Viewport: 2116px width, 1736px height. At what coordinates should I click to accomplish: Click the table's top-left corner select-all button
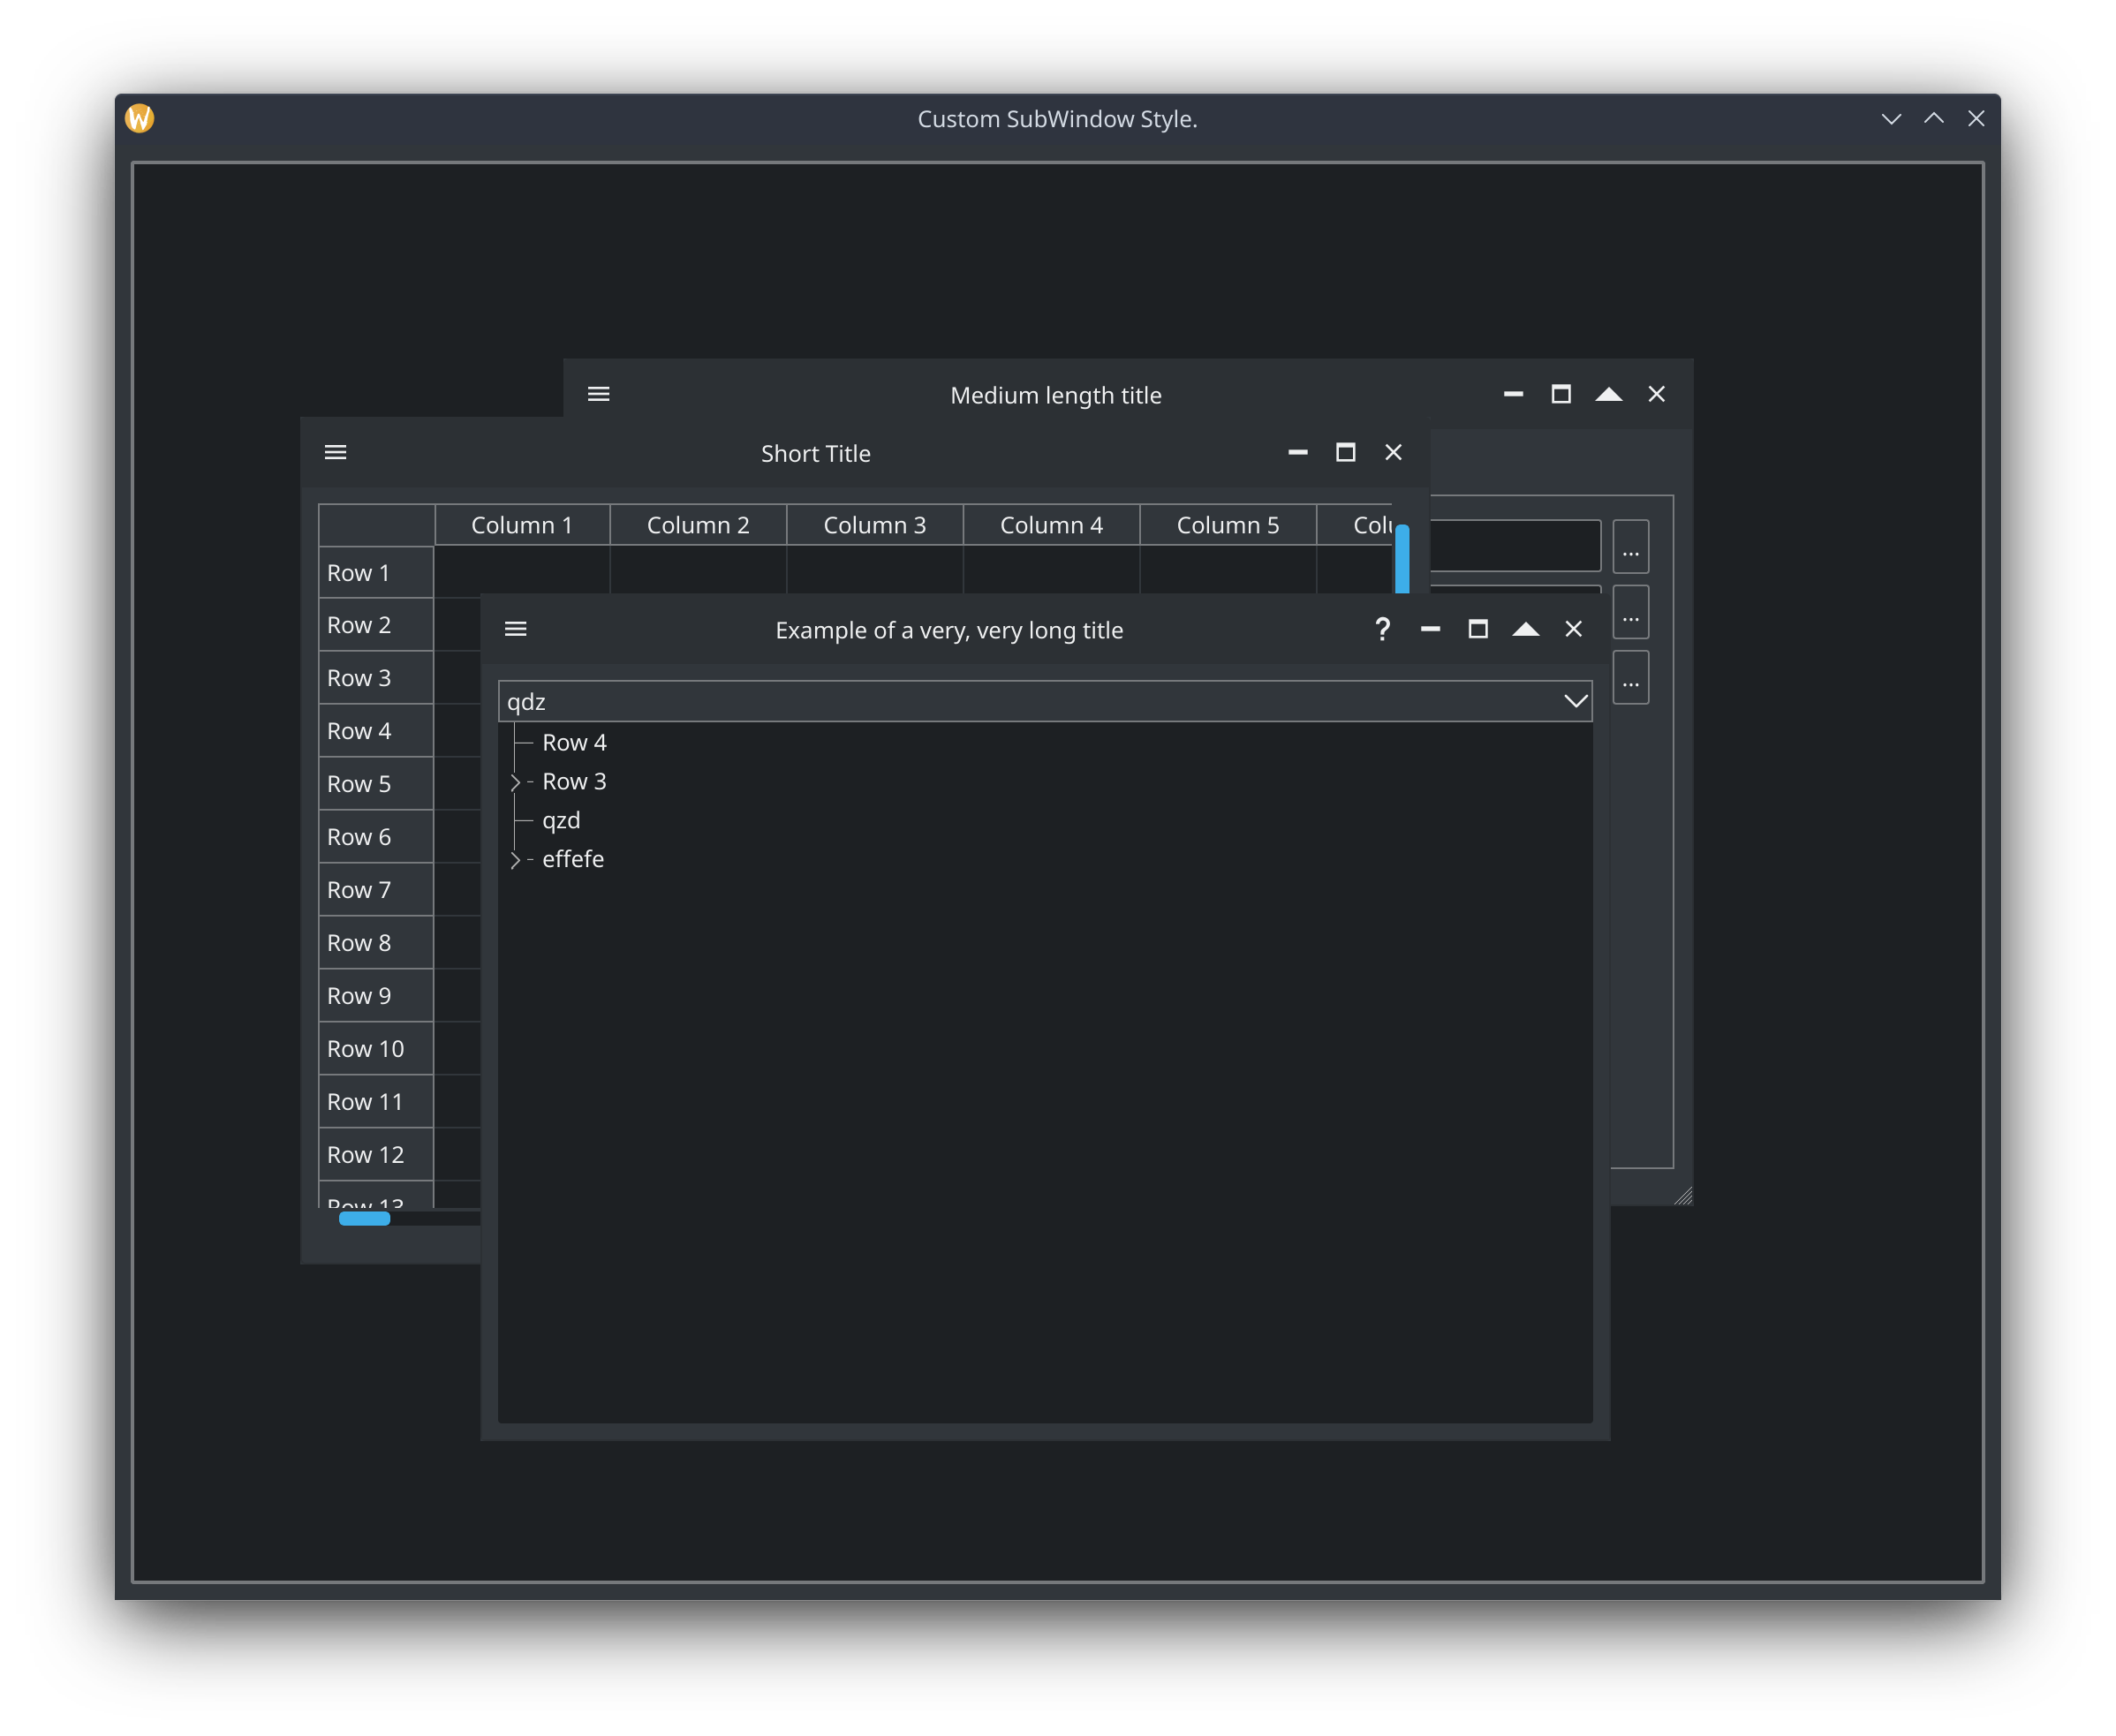[376, 525]
